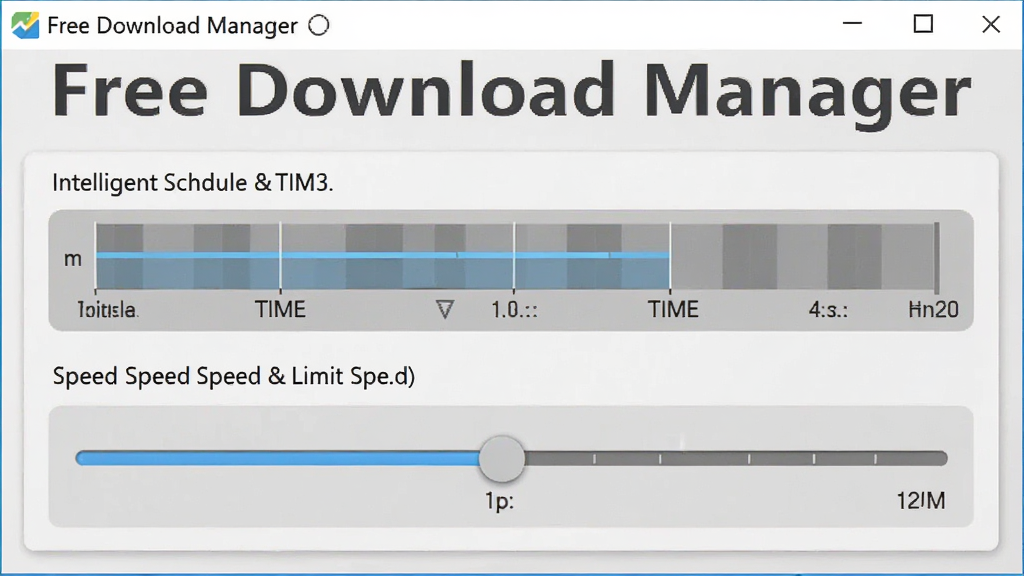The width and height of the screenshot is (1024, 576).
Task: Minimize the Free Download Manager window
Action: [852, 24]
